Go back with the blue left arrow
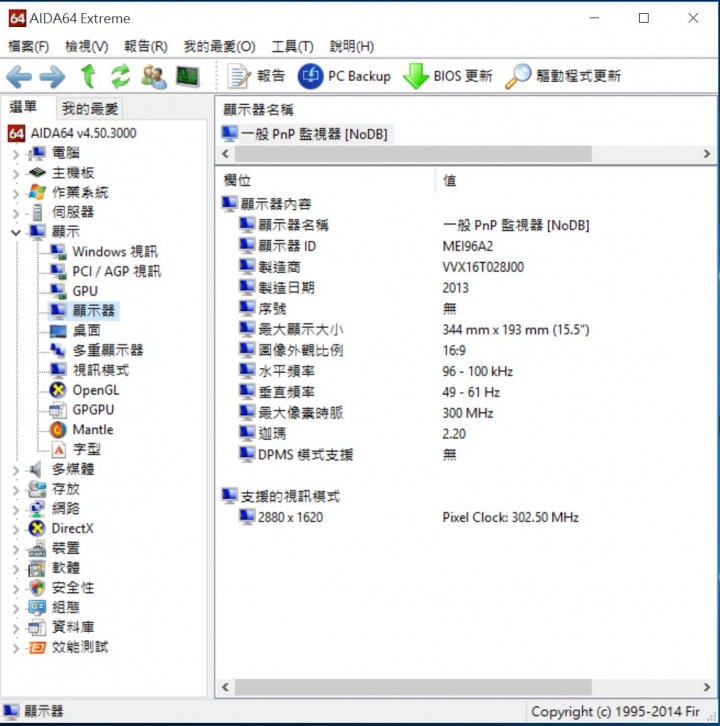720x726 pixels. coord(19,76)
